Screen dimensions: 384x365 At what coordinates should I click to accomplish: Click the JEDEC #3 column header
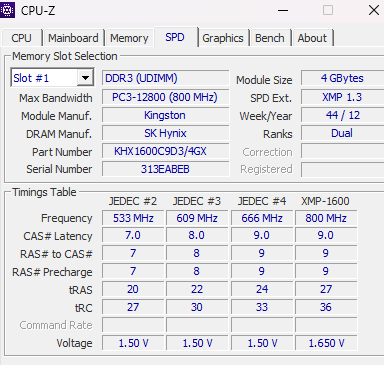coord(197,201)
